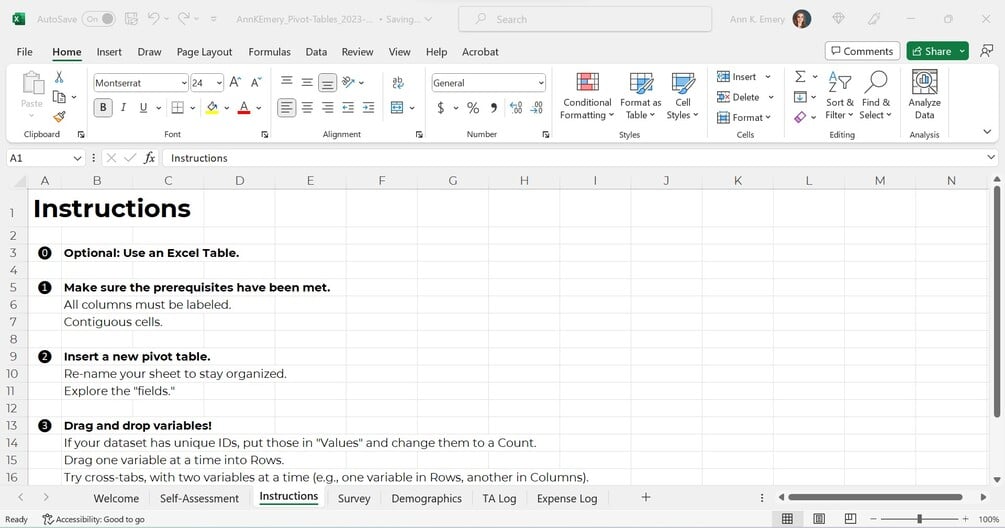Click the Copy icon in Clipboard group
The height and width of the screenshot is (528, 1005).
(59, 97)
